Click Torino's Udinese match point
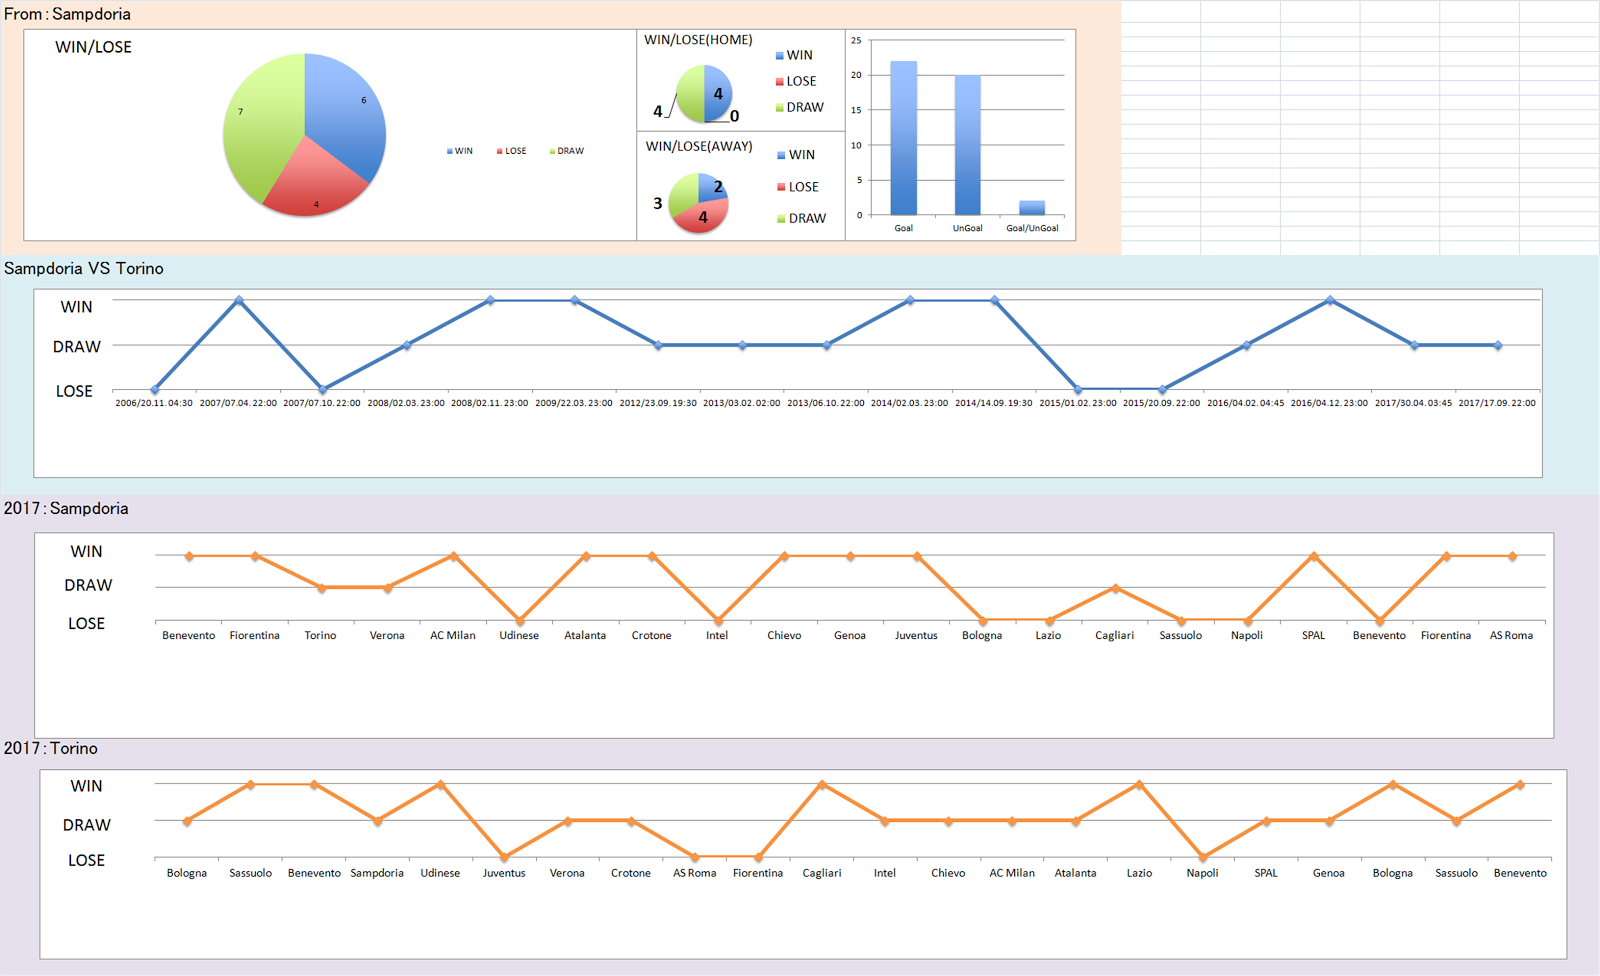The width and height of the screenshot is (1600, 976). coord(440,785)
